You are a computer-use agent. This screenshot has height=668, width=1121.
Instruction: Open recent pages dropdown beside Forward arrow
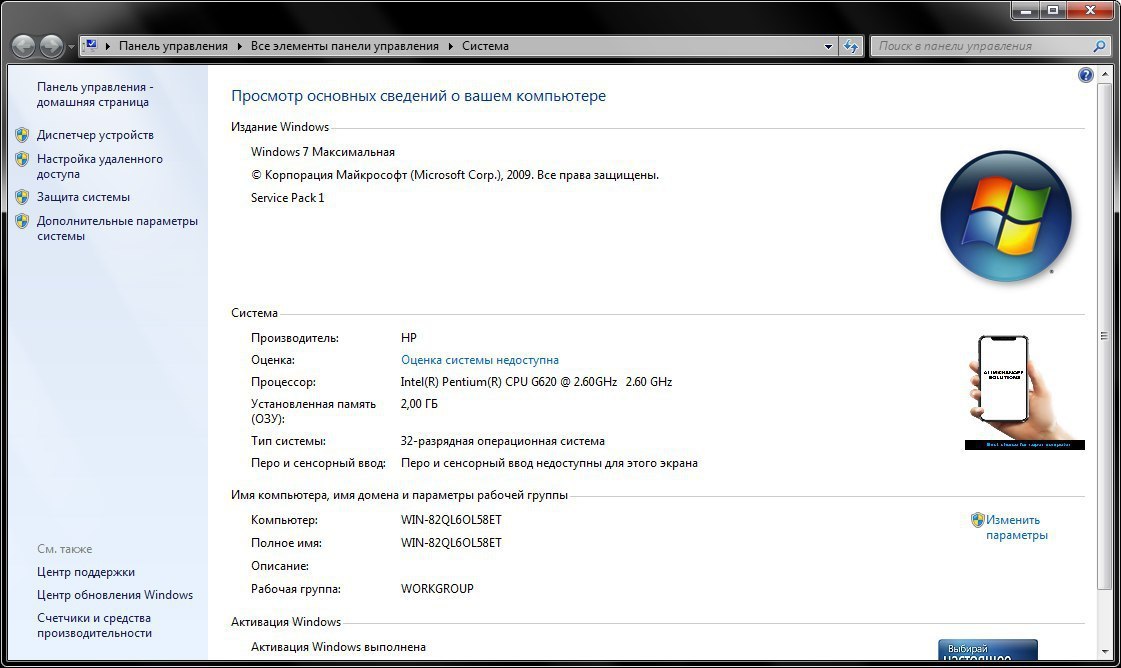(71, 47)
